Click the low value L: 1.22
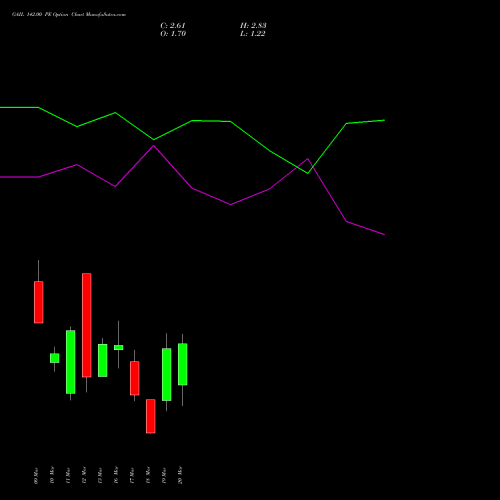500x500 pixels. (253, 33)
